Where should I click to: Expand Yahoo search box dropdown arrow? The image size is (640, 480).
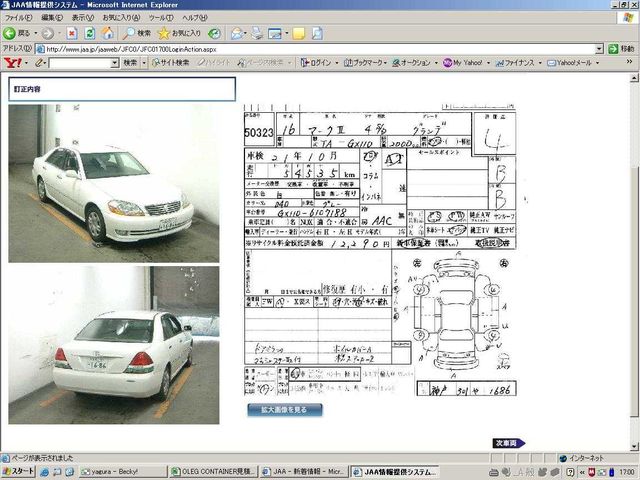coord(115,63)
